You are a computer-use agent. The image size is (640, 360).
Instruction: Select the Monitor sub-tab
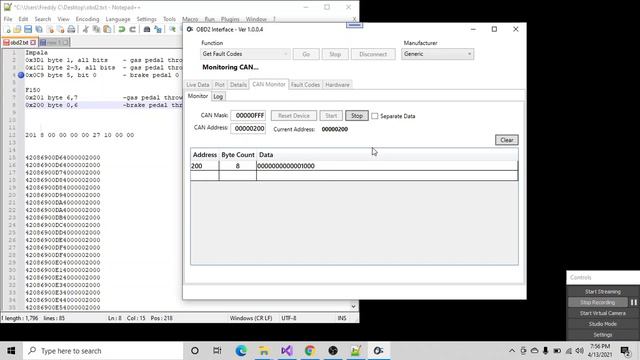pyautogui.click(x=198, y=96)
